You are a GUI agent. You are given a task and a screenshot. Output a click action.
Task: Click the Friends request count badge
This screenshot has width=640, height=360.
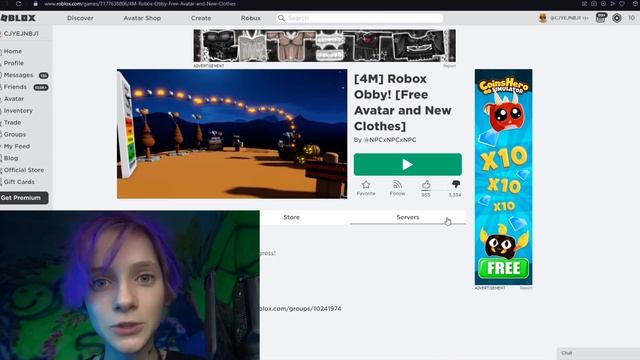41,87
